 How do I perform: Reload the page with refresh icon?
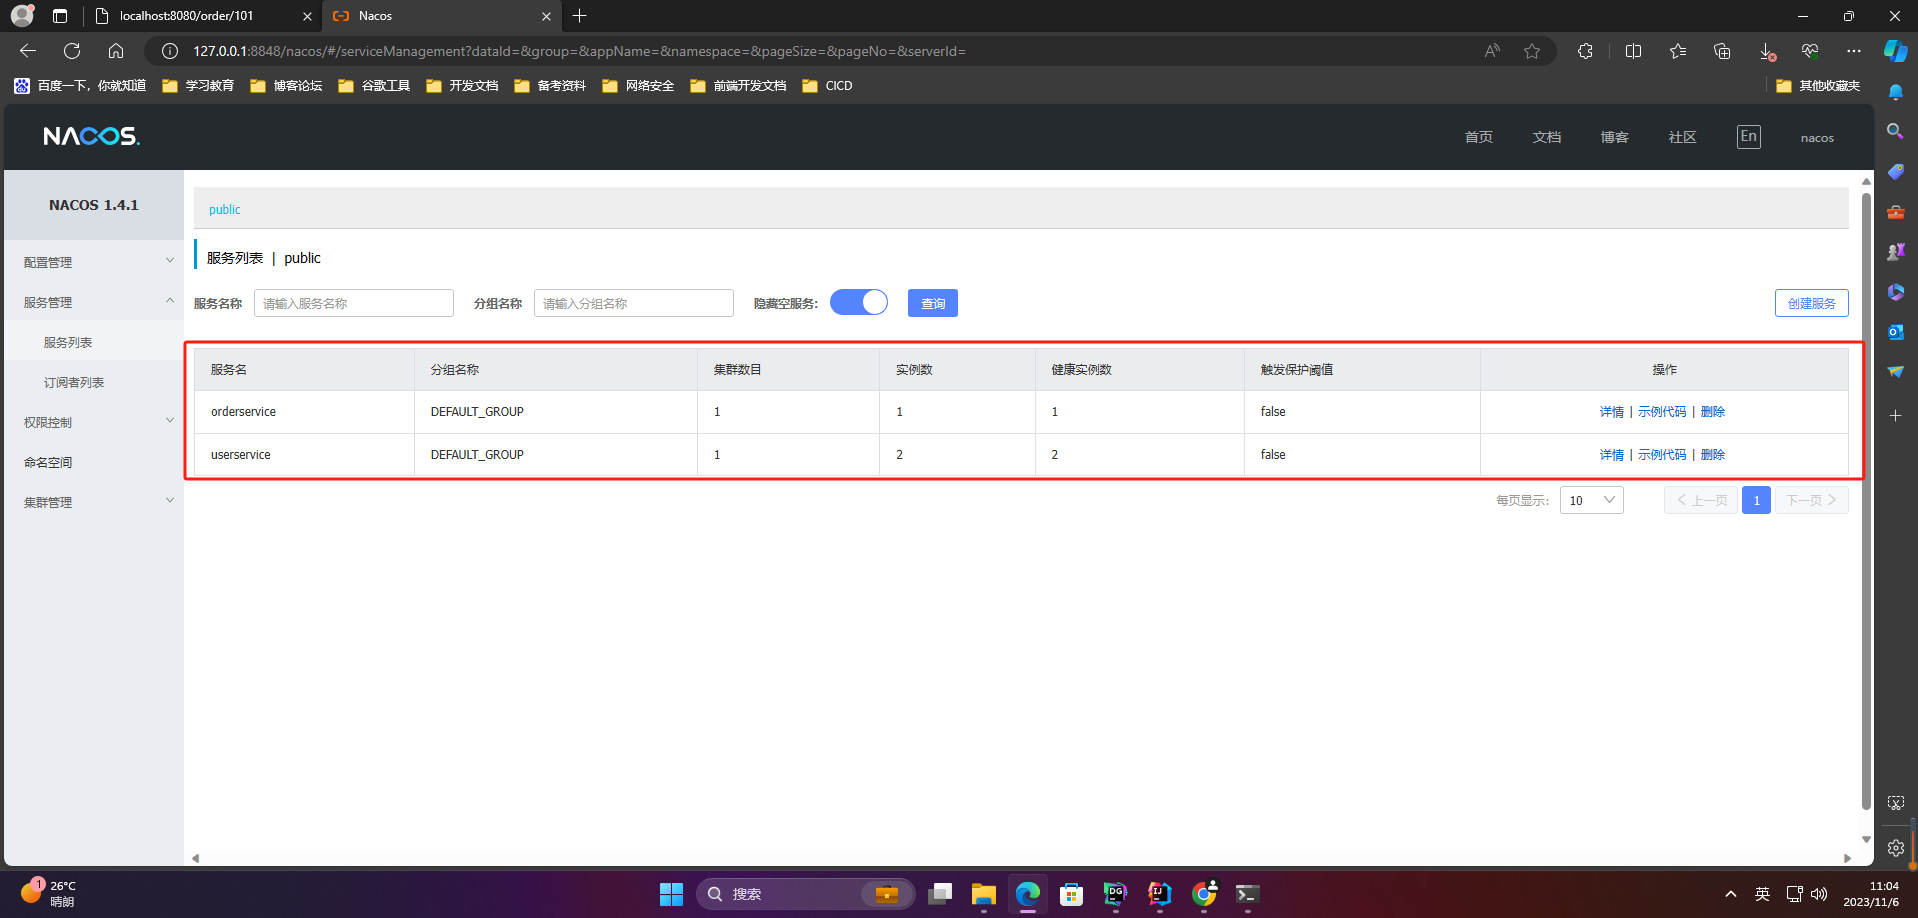click(72, 51)
